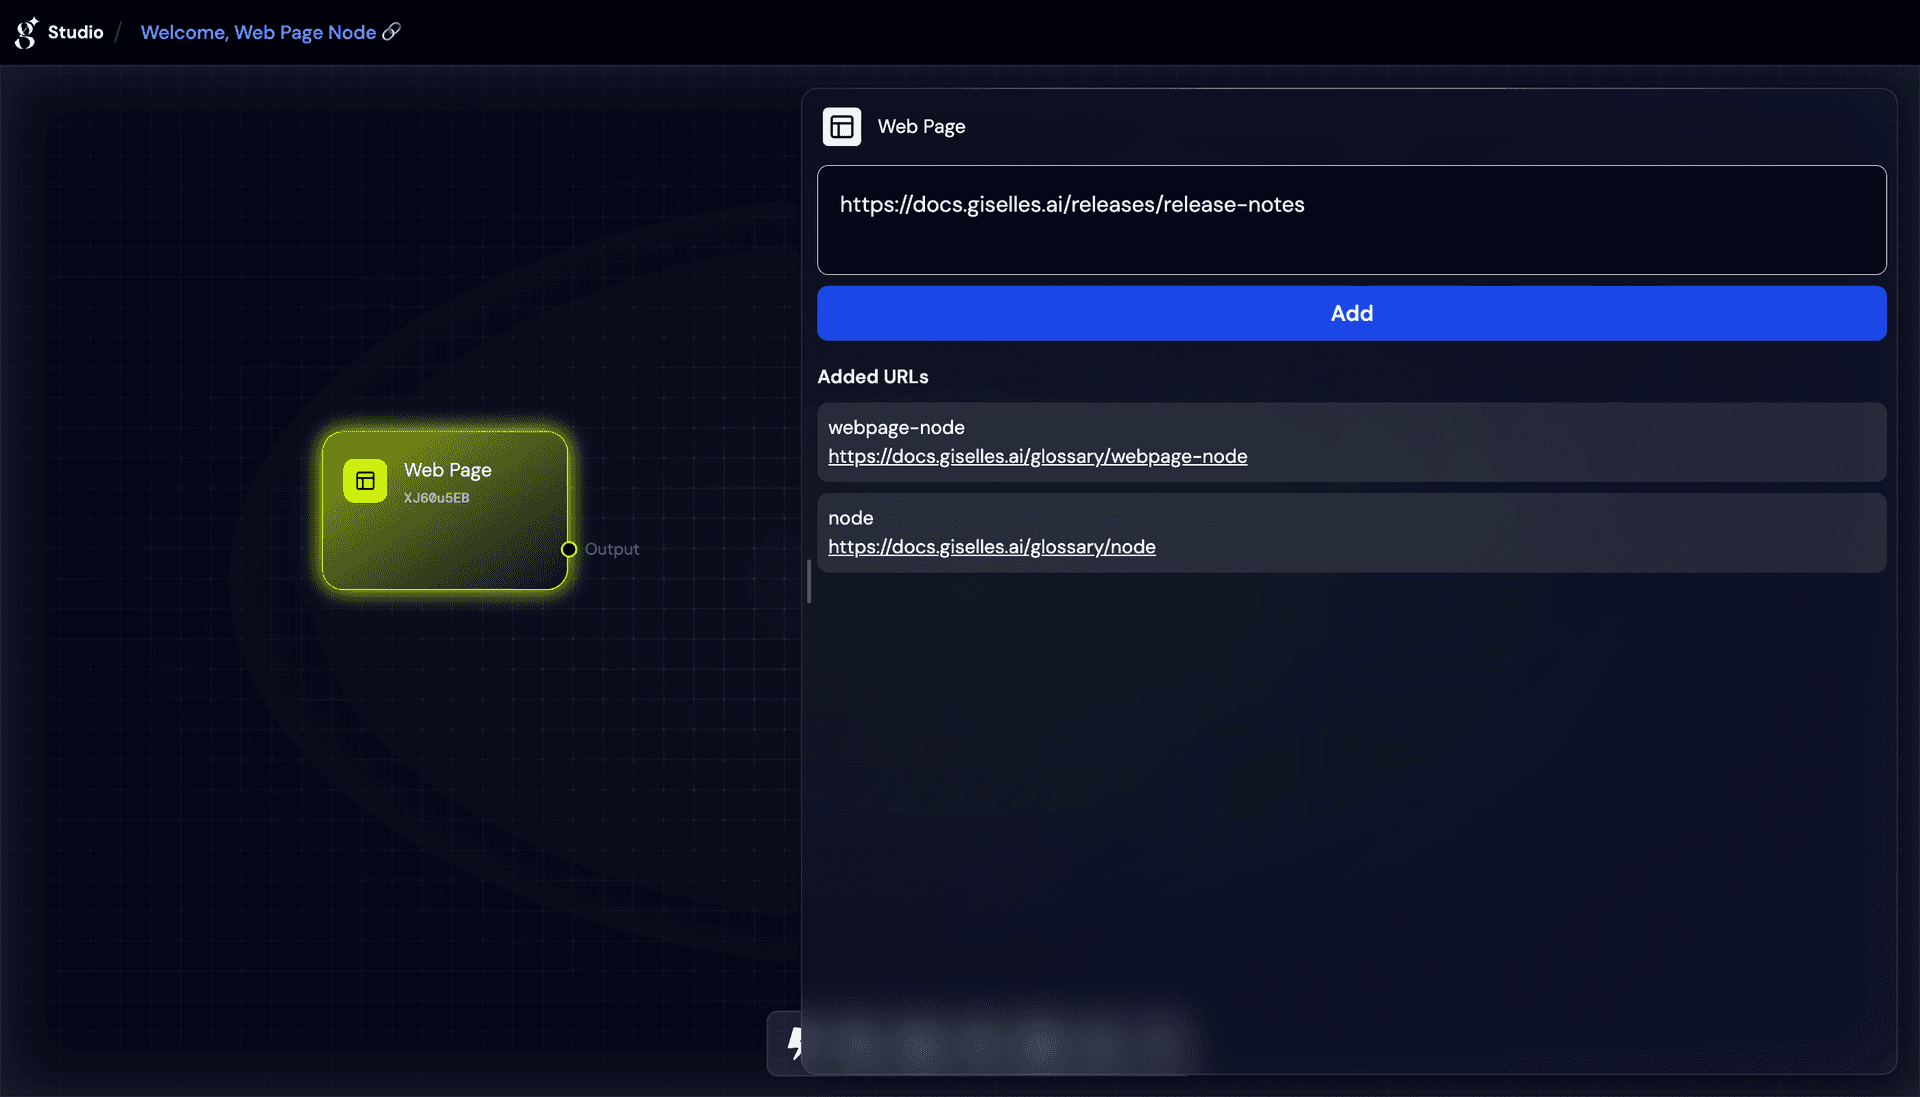This screenshot has width=1920, height=1097.
Task: Click the node's Output port circle
Action: point(569,549)
